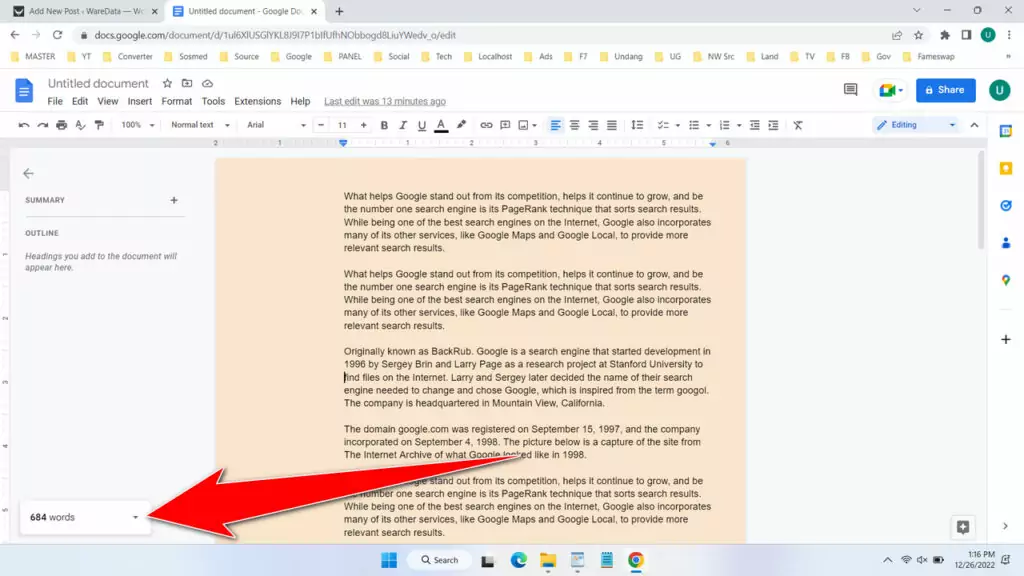Open Google Tasks in side panel
Screen dimensions: 1024x576
pyautogui.click(x=1006, y=206)
